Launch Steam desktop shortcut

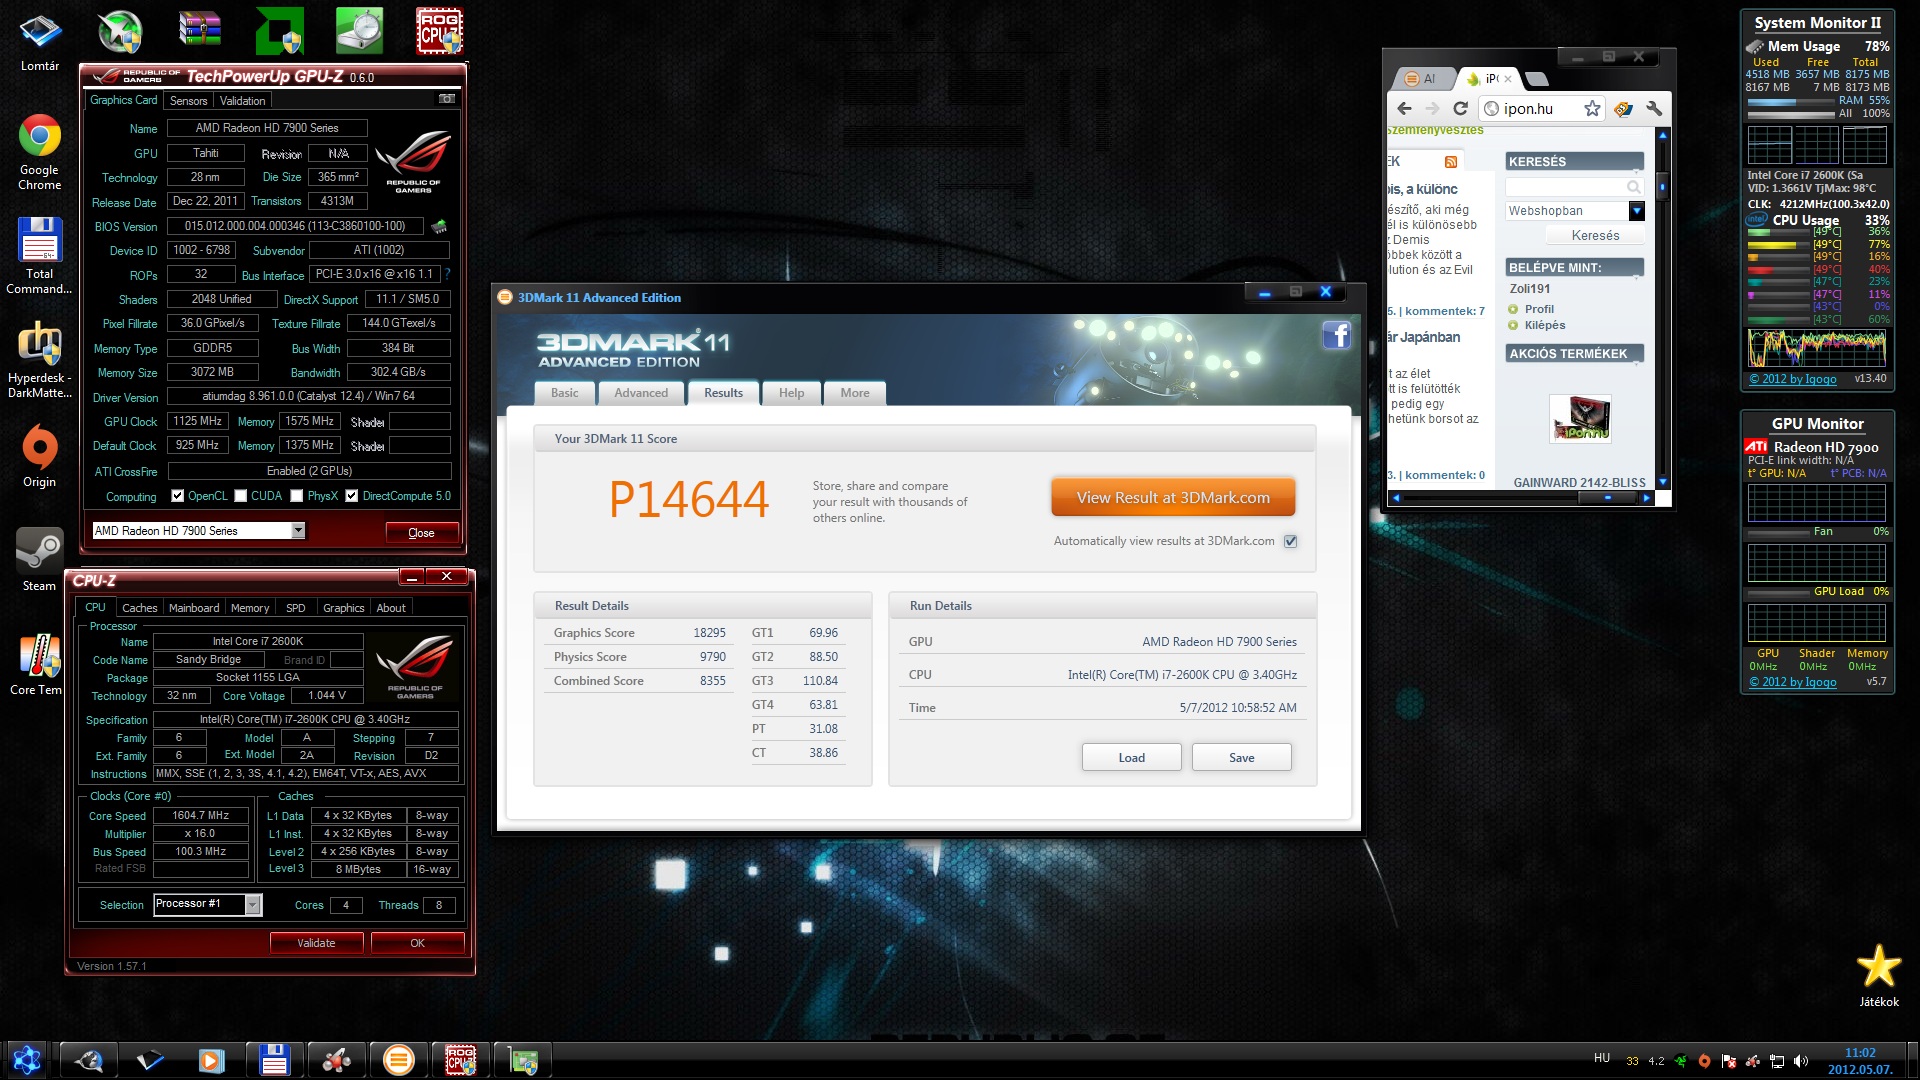point(40,560)
